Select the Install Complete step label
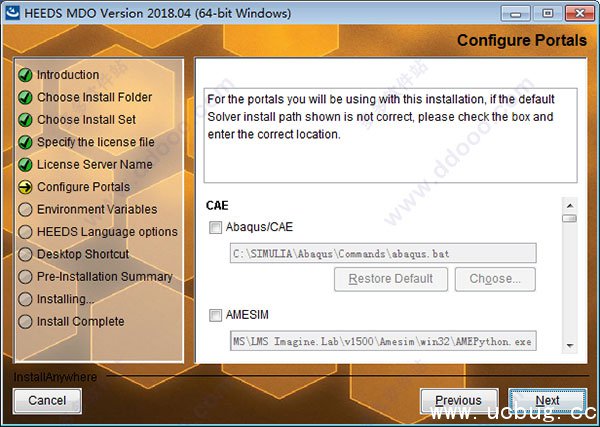The width and height of the screenshot is (600, 427). [80, 322]
